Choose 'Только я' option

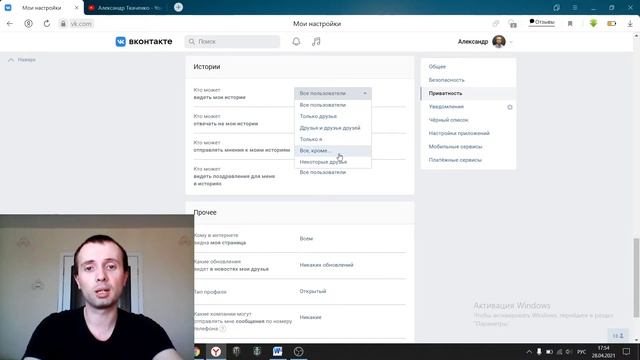coord(333,139)
